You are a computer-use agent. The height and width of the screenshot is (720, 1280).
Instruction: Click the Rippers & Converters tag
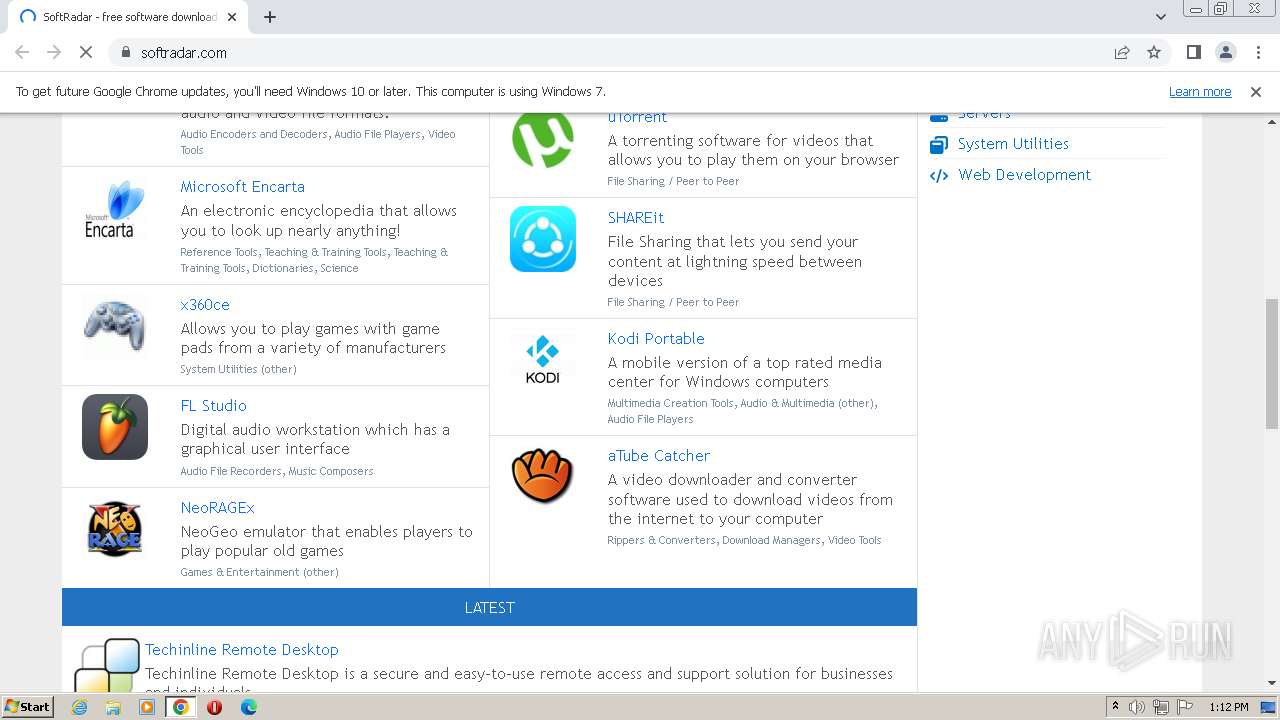[661, 540]
